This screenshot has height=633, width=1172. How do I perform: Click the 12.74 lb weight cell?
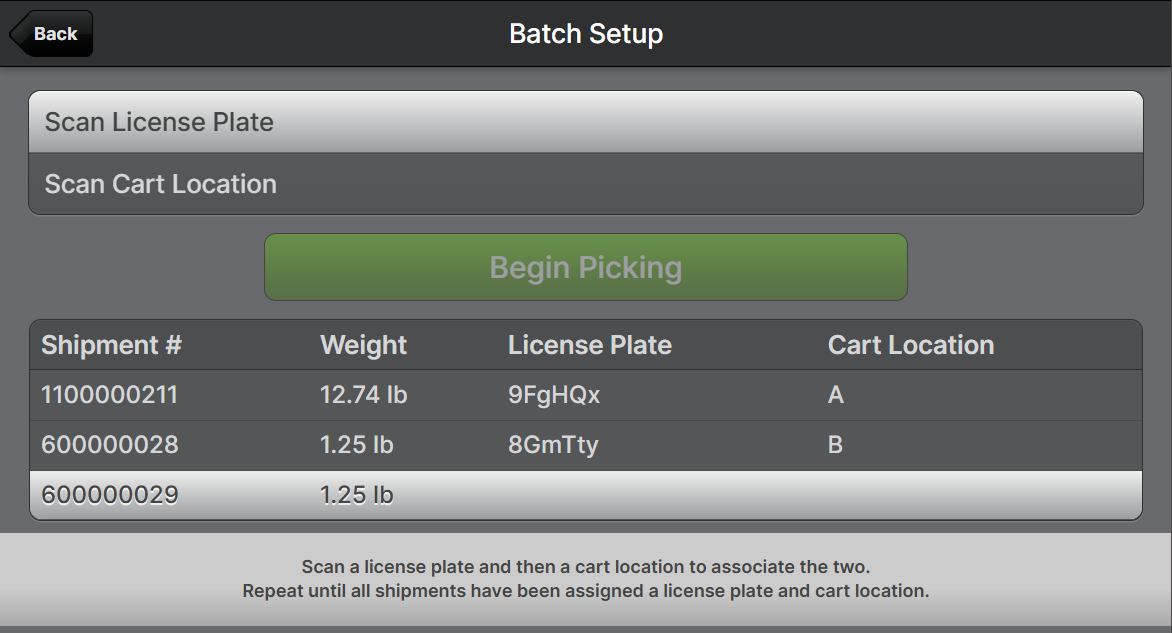363,395
